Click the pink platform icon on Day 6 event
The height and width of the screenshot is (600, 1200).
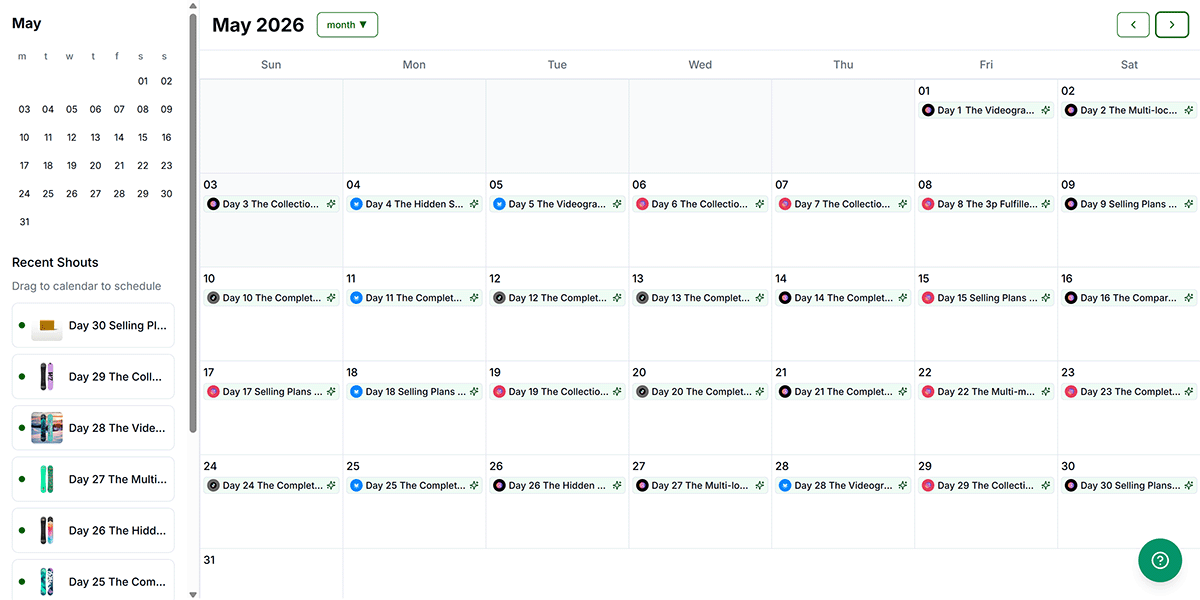coord(642,204)
